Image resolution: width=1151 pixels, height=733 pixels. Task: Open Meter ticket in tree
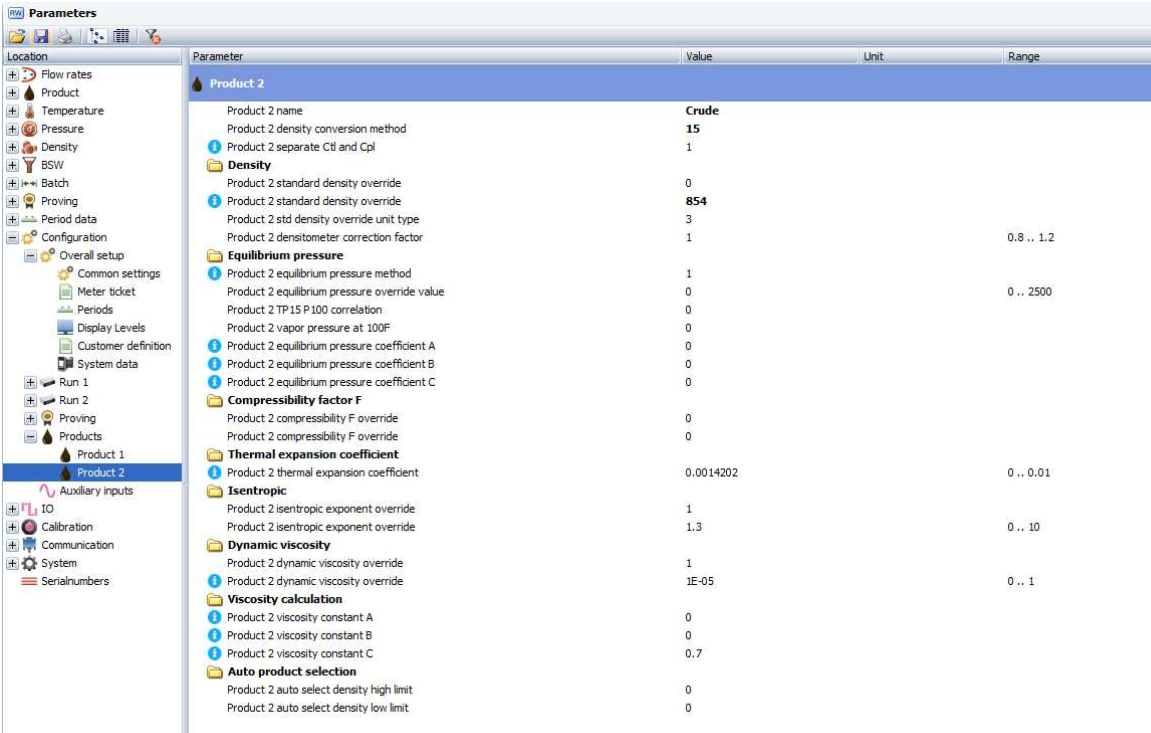coord(106,291)
